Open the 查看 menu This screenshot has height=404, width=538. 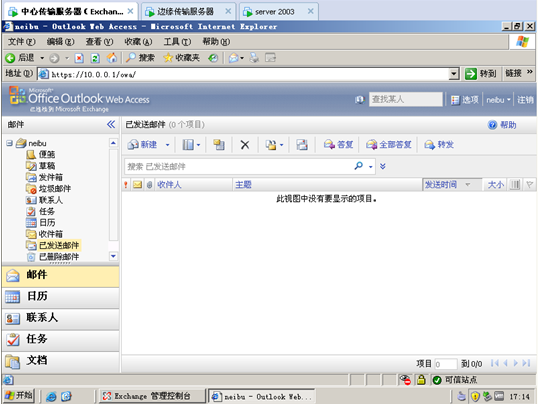tap(99, 42)
